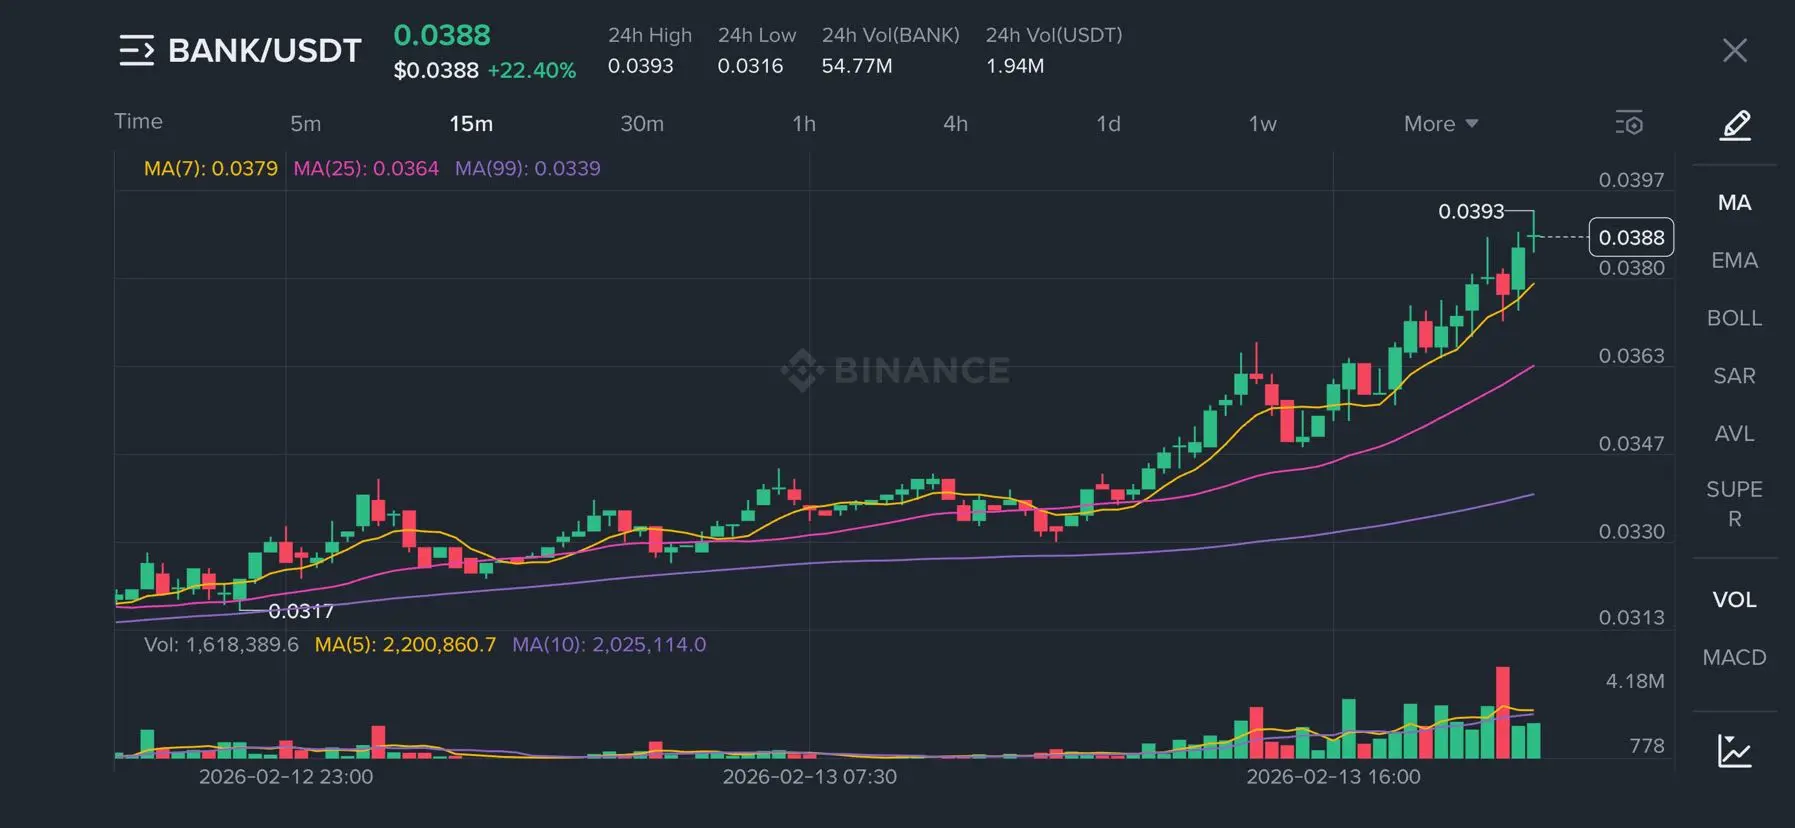Close the chart with the X button
This screenshot has width=1795, height=828.
click(x=1735, y=51)
